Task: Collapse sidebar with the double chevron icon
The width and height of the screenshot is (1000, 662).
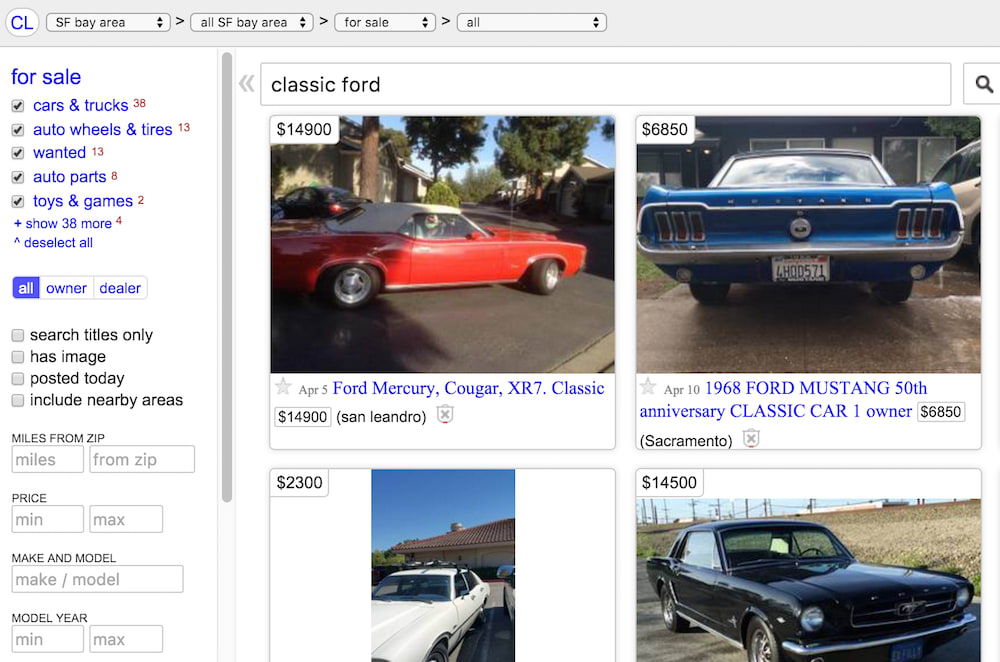Action: [x=247, y=84]
